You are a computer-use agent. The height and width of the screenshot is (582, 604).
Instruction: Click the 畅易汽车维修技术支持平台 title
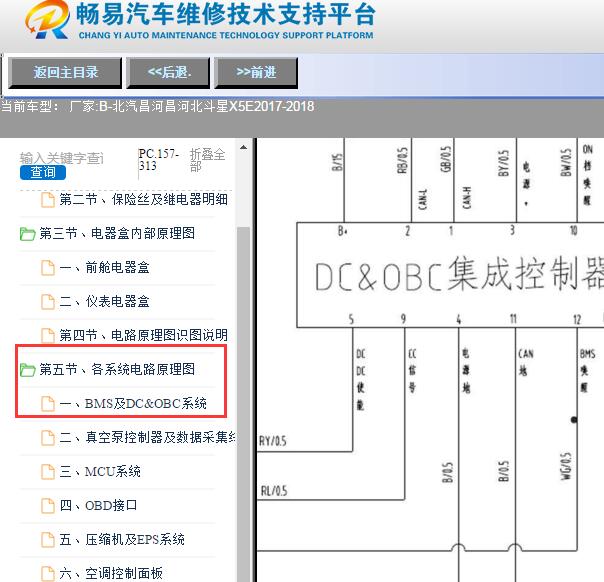coord(226,15)
